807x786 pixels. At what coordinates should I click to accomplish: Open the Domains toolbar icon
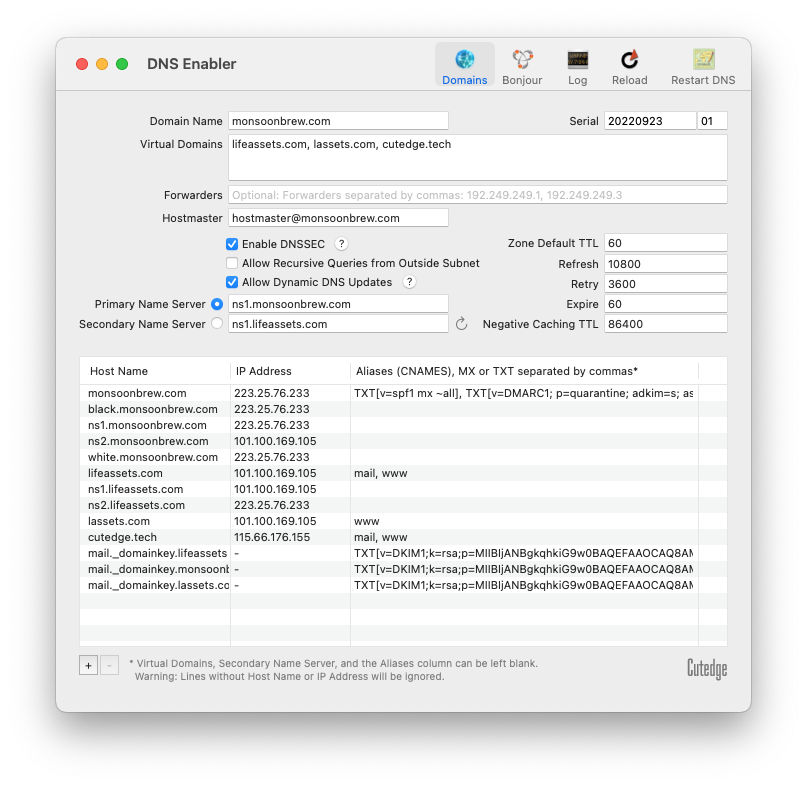[x=464, y=67]
